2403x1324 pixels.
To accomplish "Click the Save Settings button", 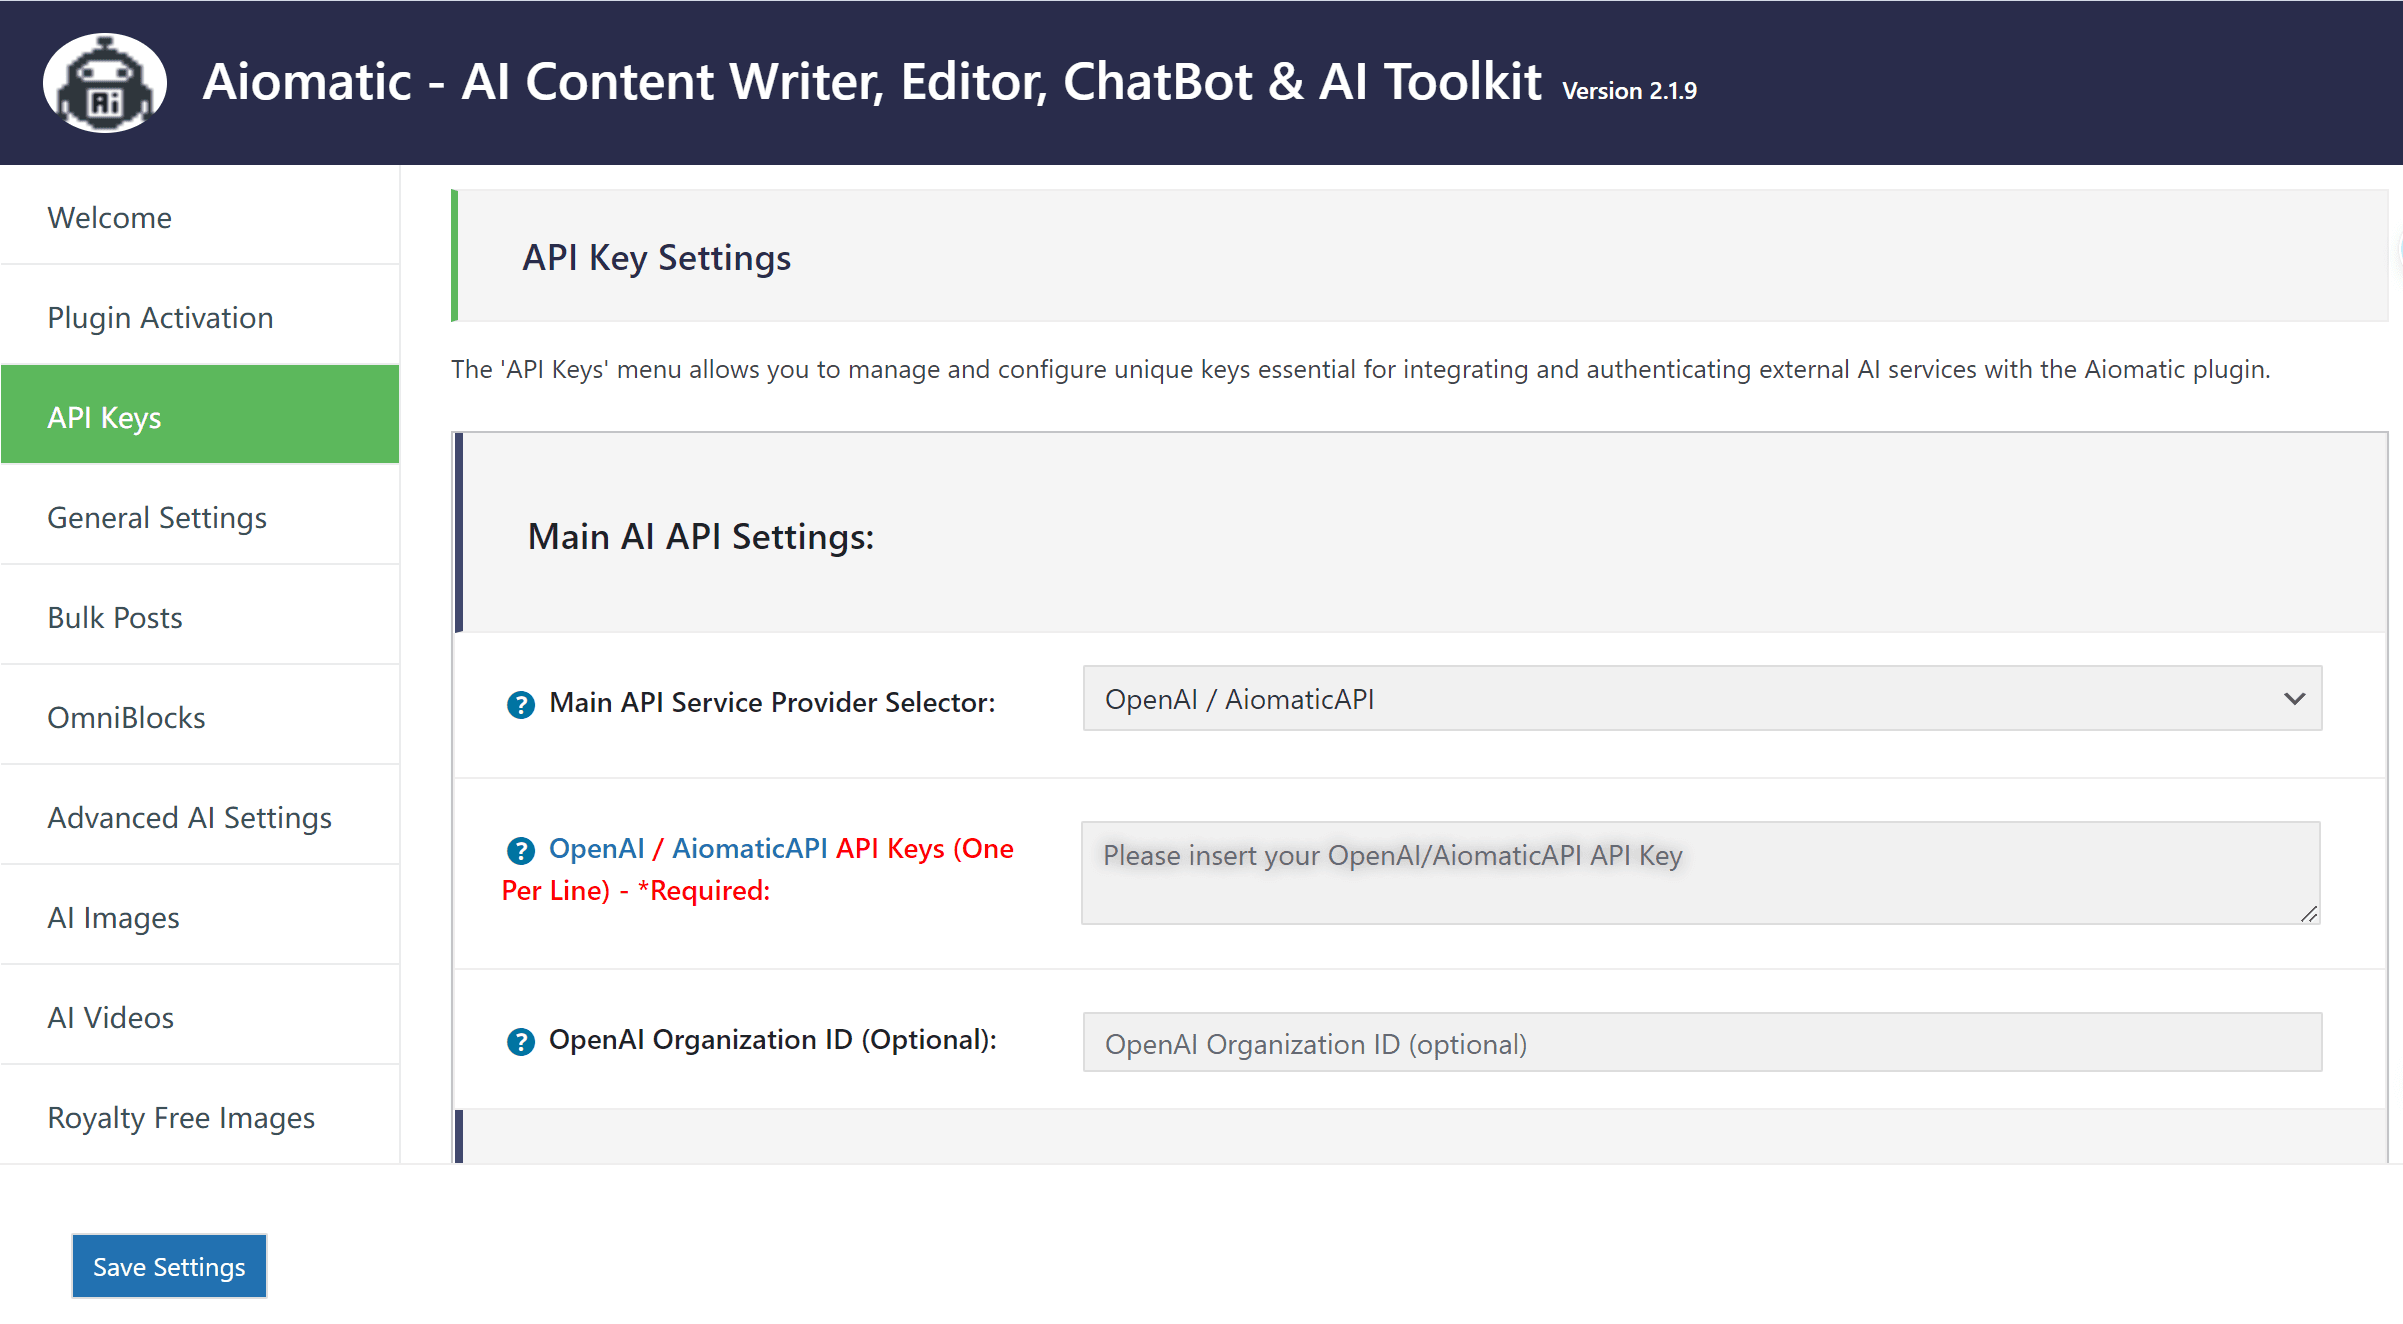I will click(169, 1266).
